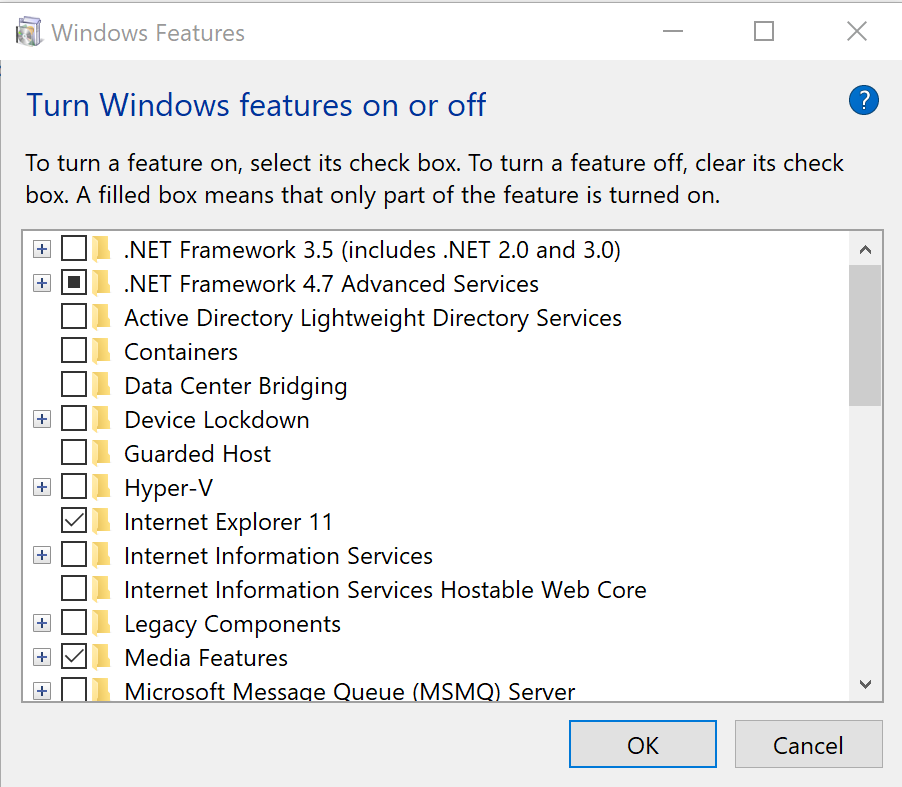The width and height of the screenshot is (902, 787).
Task: Select the Internet Explorer 11 label
Action: [x=228, y=522]
